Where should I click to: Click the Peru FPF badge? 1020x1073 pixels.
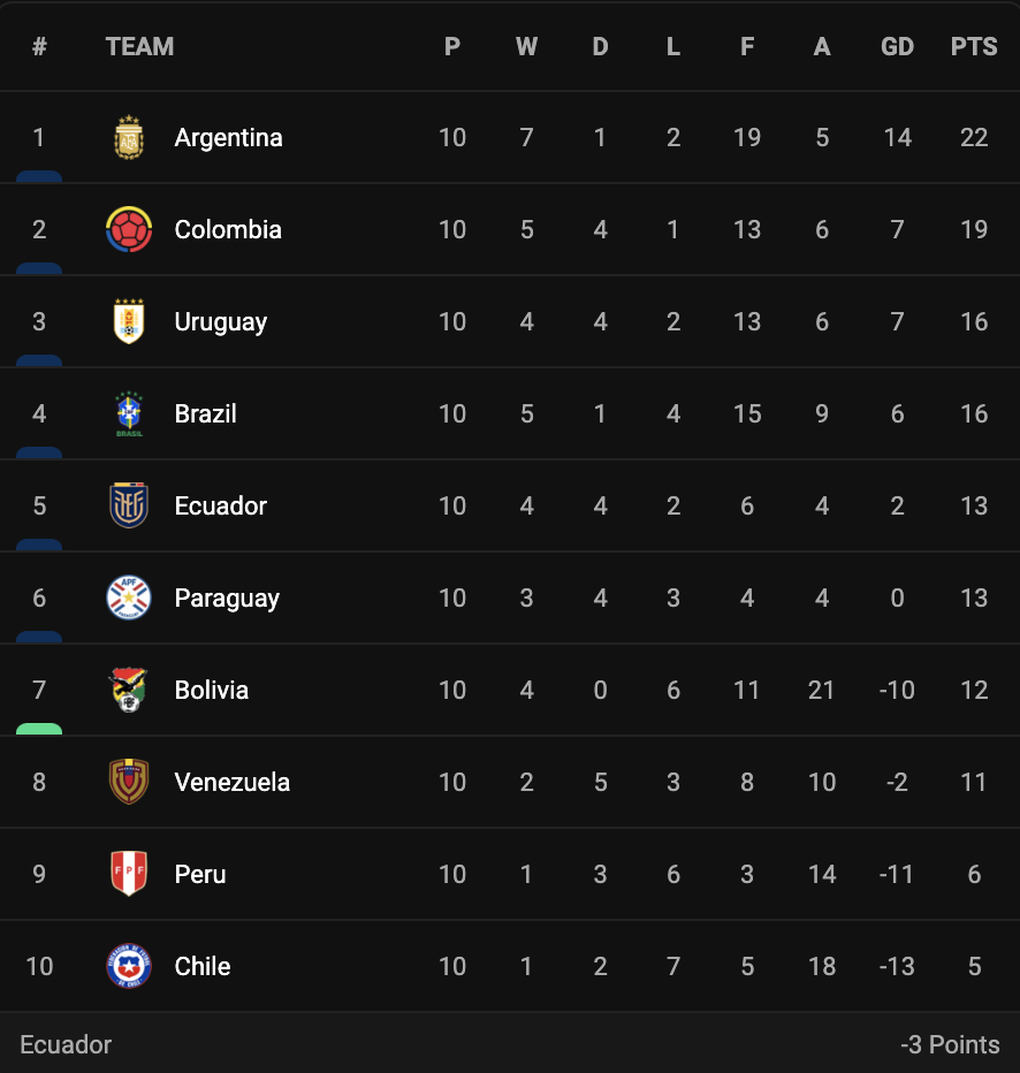pyautogui.click(x=129, y=874)
